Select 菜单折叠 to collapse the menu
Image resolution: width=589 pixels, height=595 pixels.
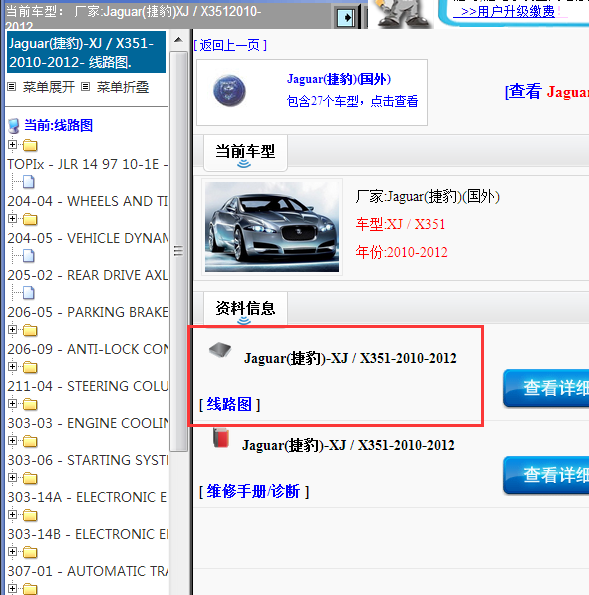123,87
